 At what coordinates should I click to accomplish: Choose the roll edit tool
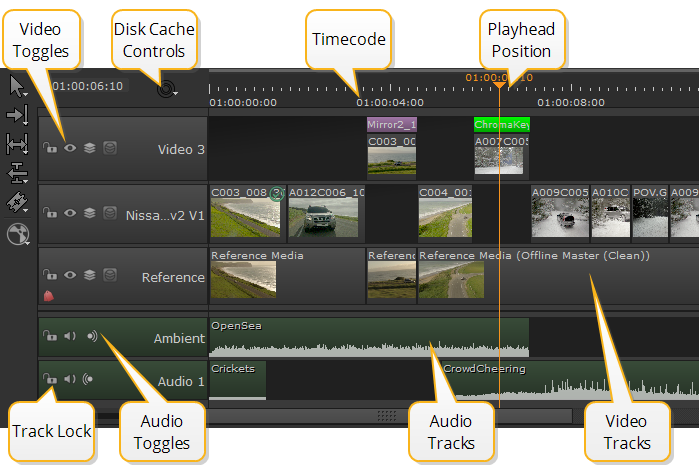coord(17,174)
